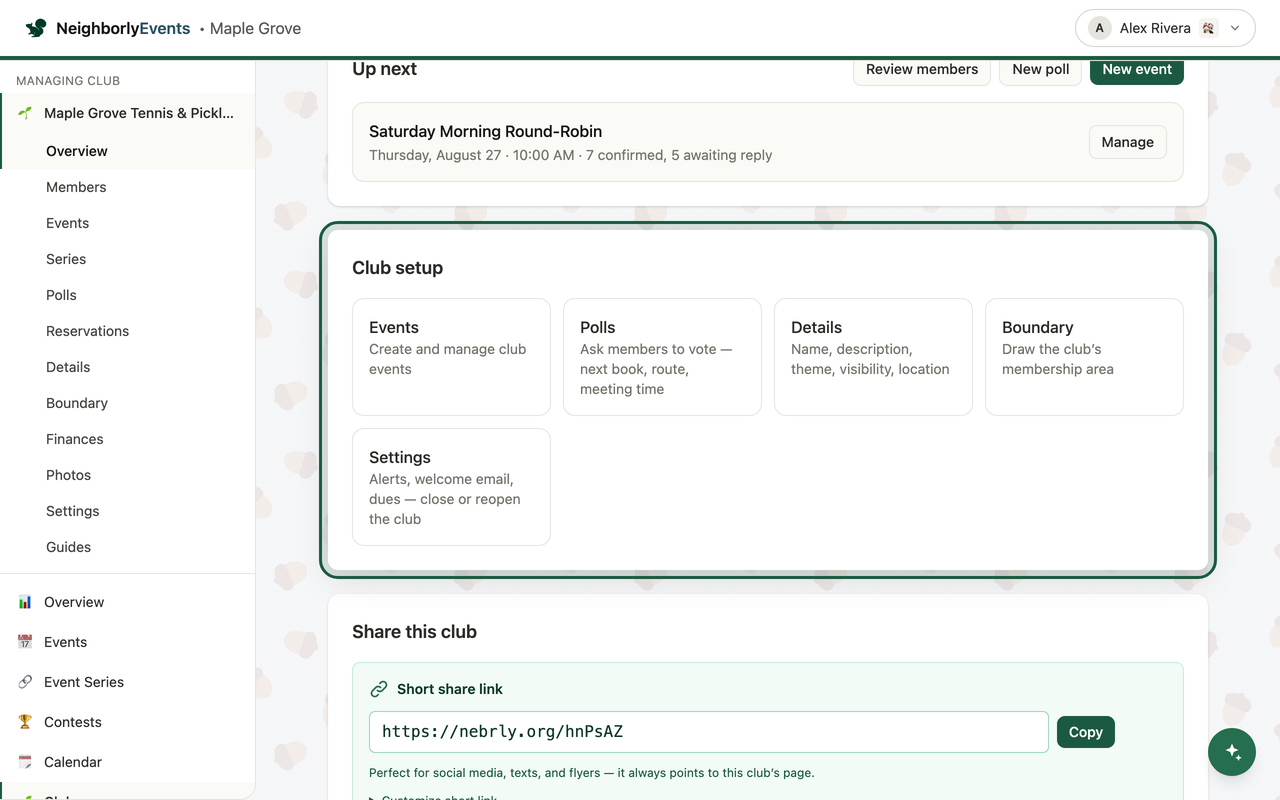Open the Details card in Club setup
The height and width of the screenshot is (800, 1280).
pyautogui.click(x=873, y=357)
